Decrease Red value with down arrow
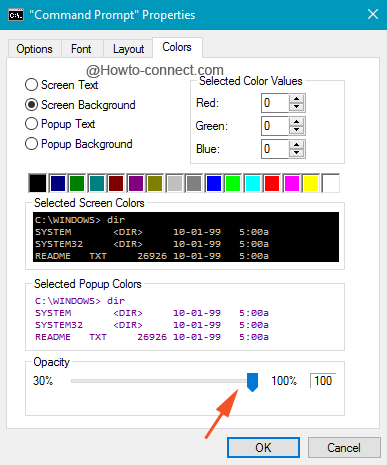This screenshot has width=387, height=465. (x=296, y=107)
